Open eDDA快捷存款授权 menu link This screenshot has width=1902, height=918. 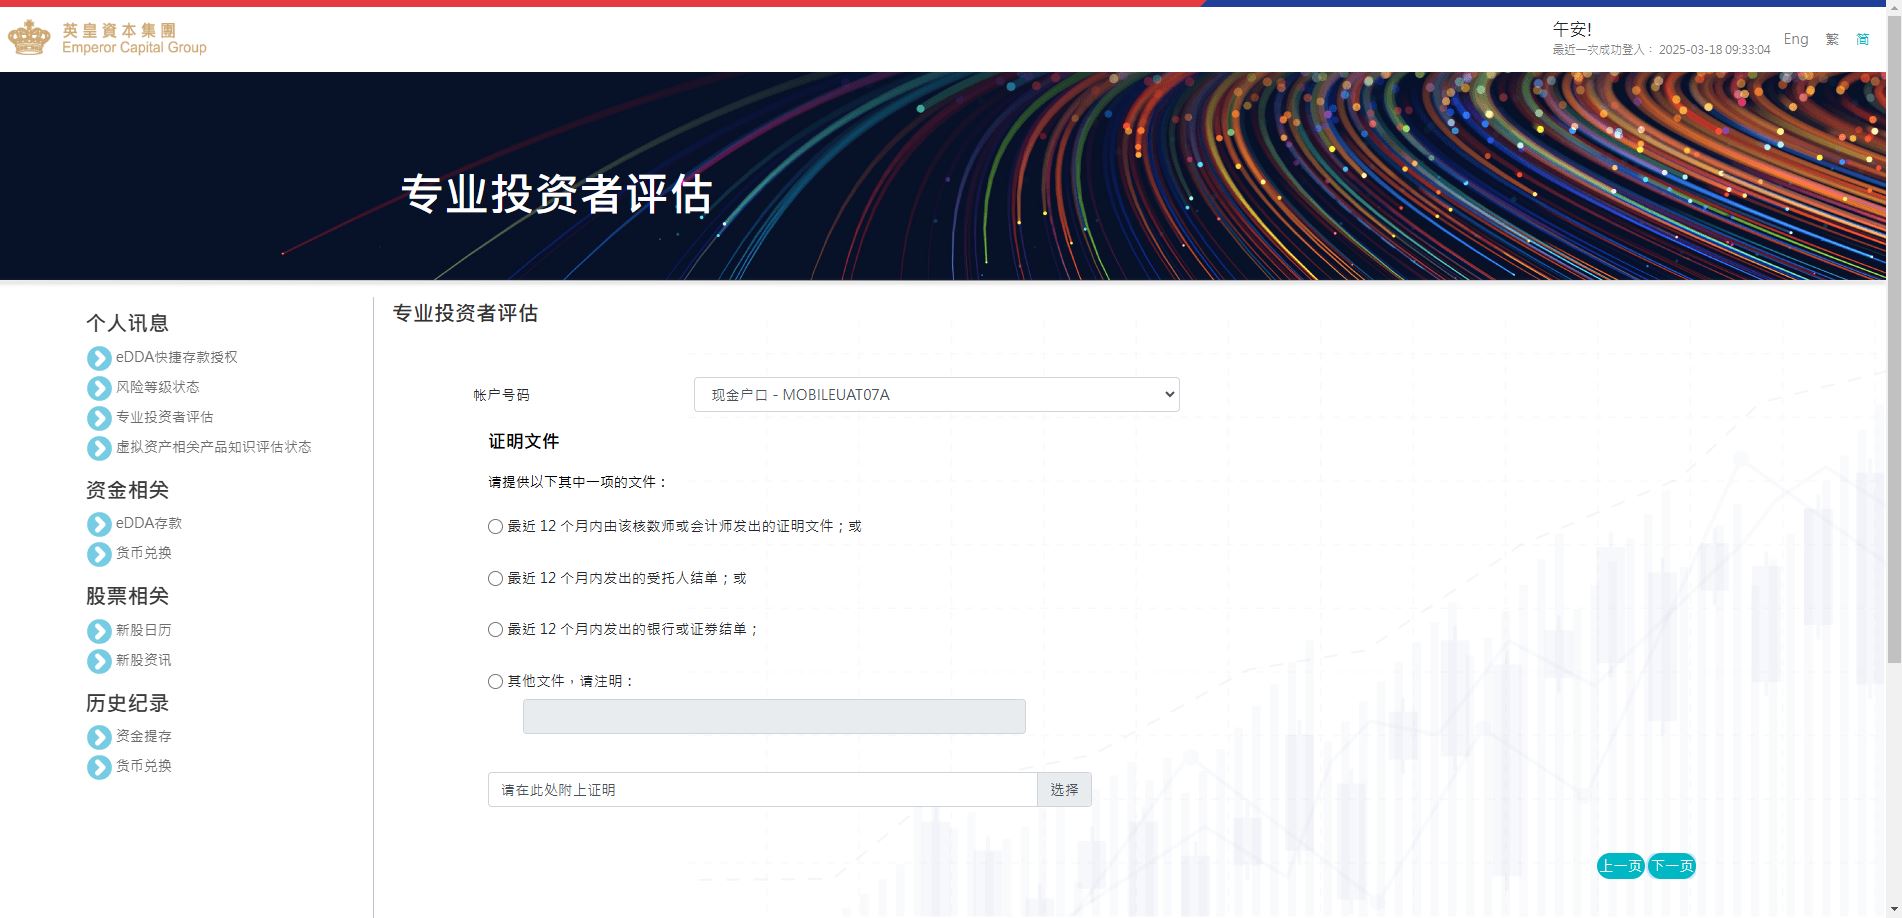(x=177, y=357)
